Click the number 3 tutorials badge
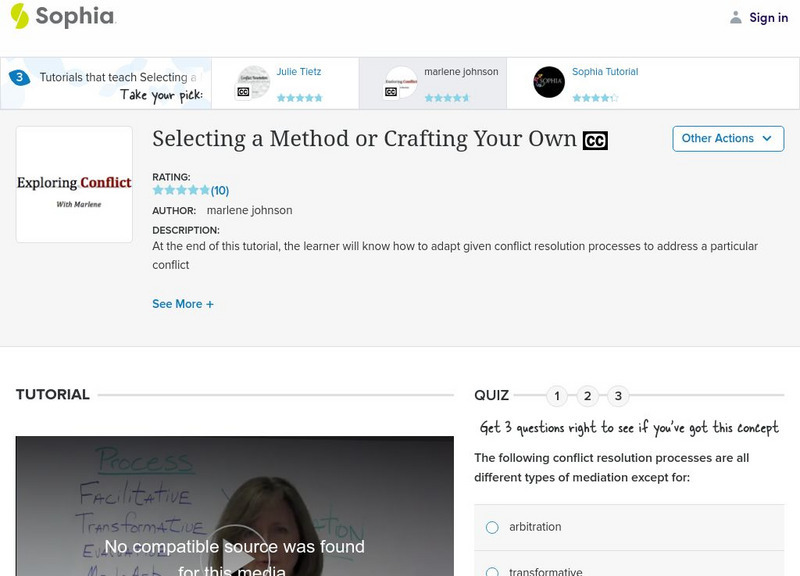This screenshot has height=576, width=800. coord(19,77)
